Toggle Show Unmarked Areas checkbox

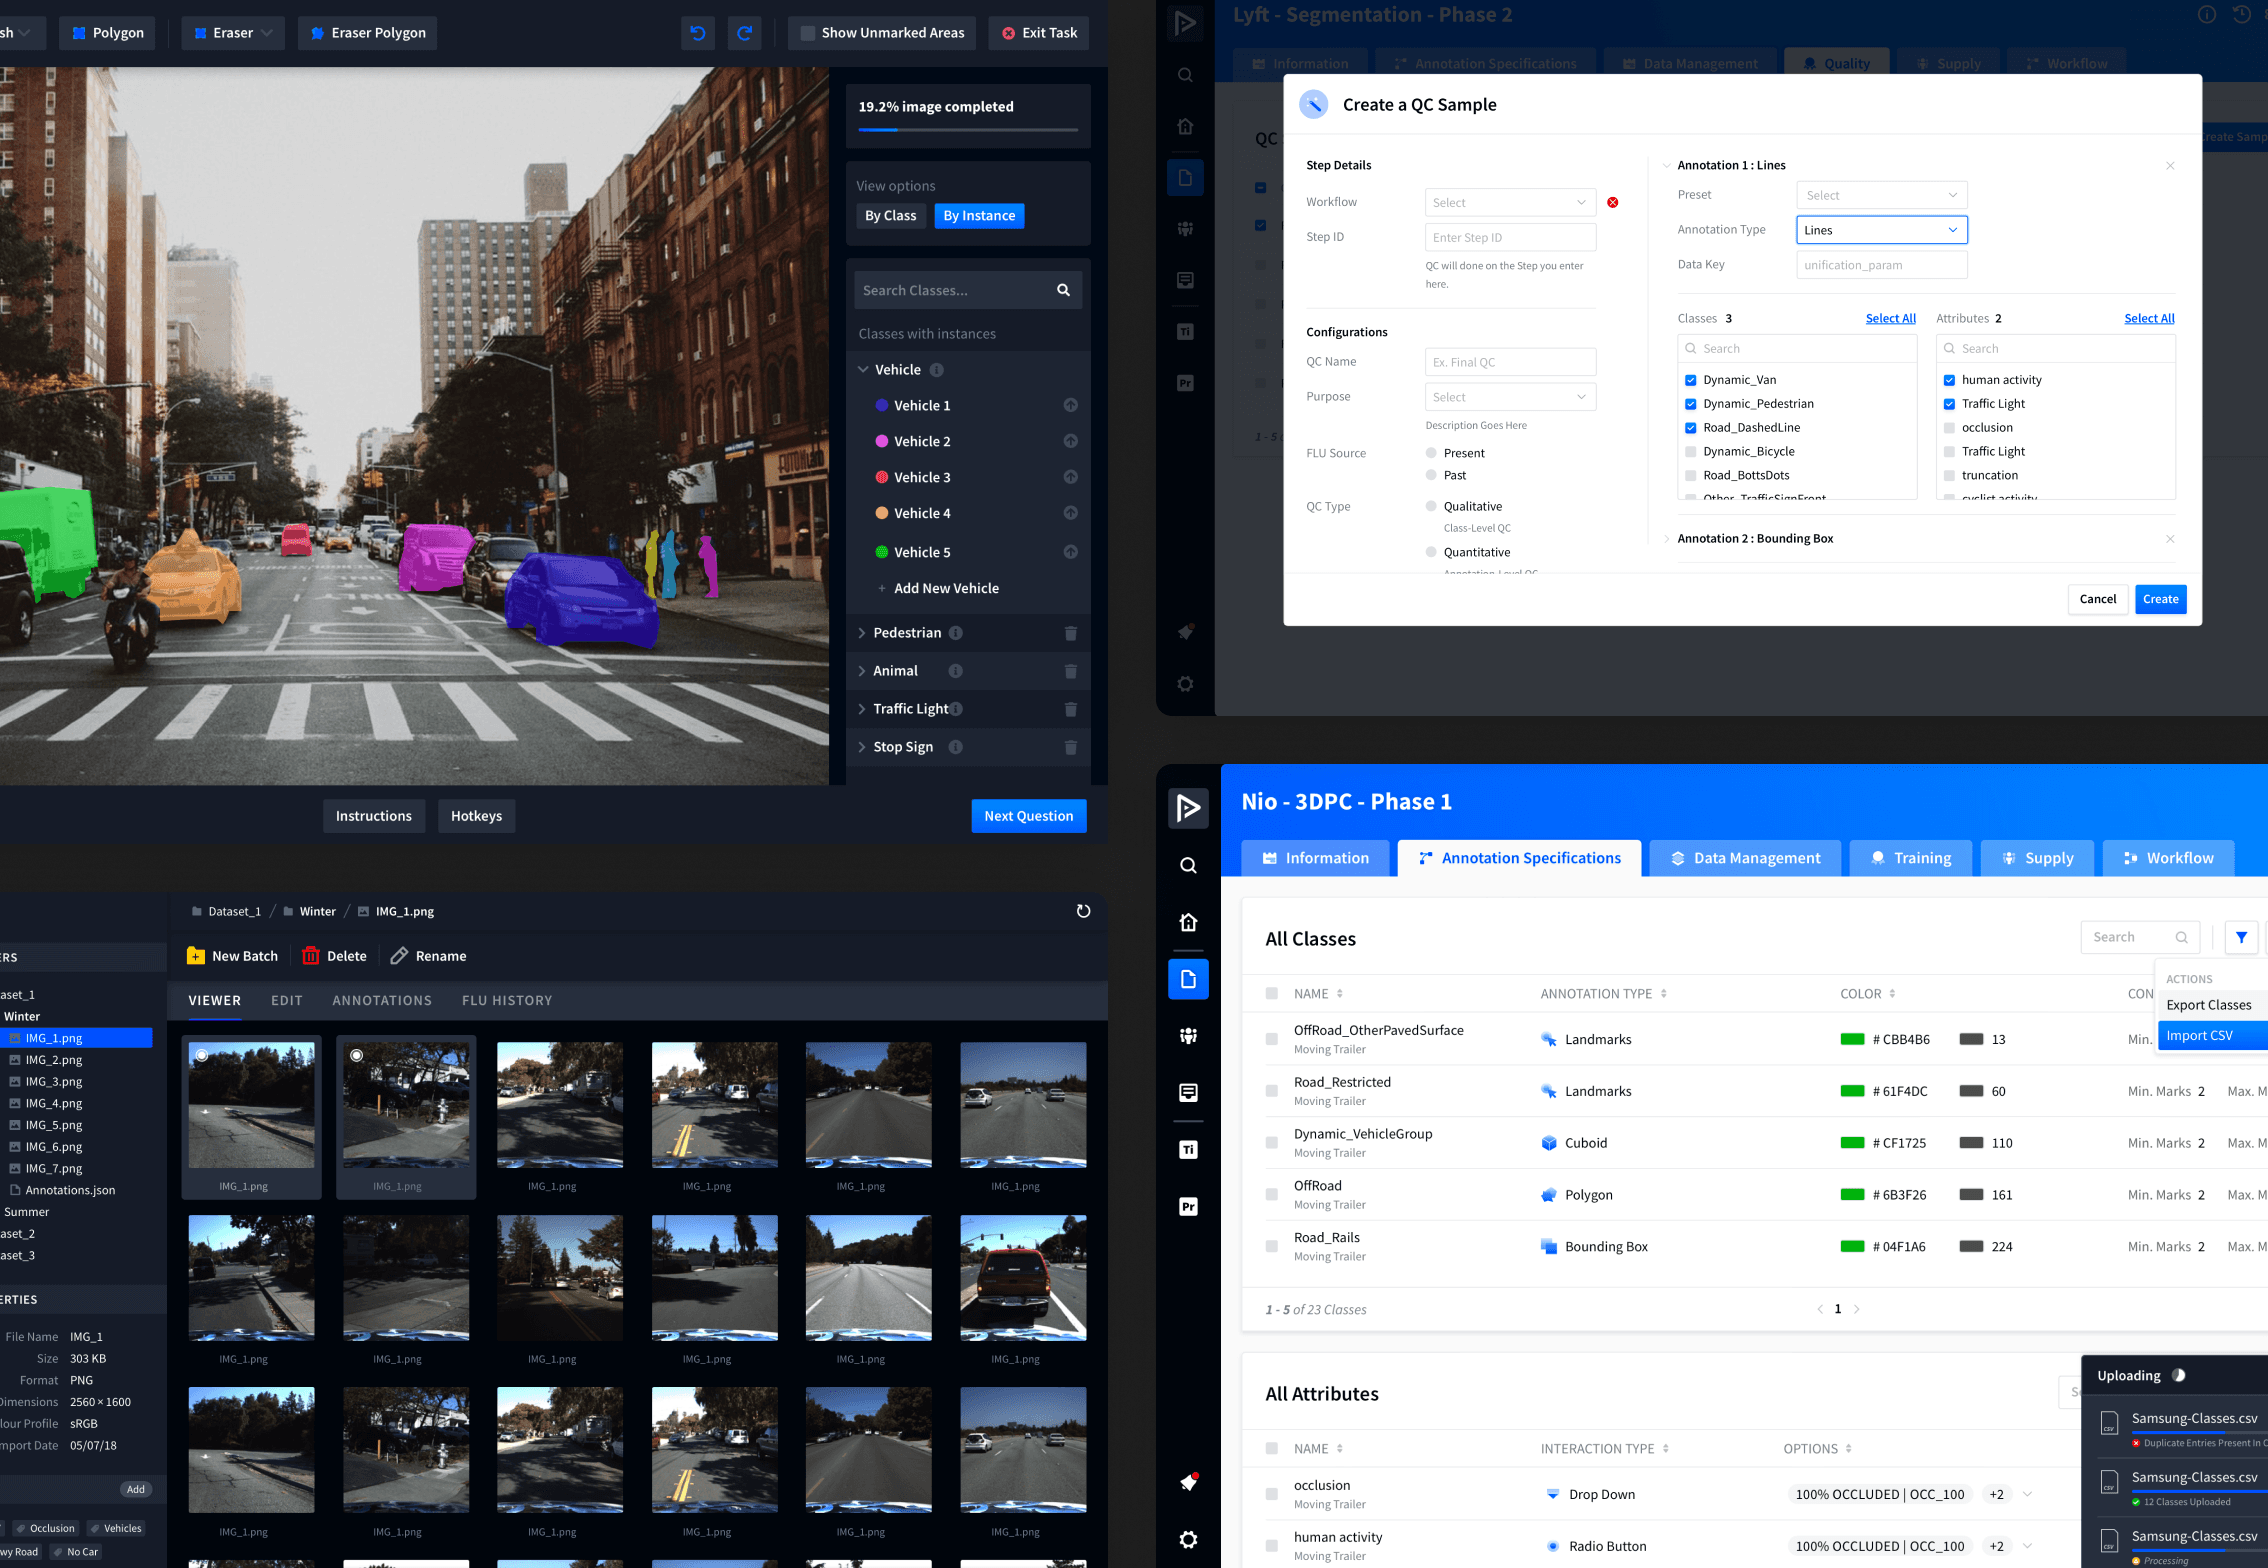[x=808, y=33]
